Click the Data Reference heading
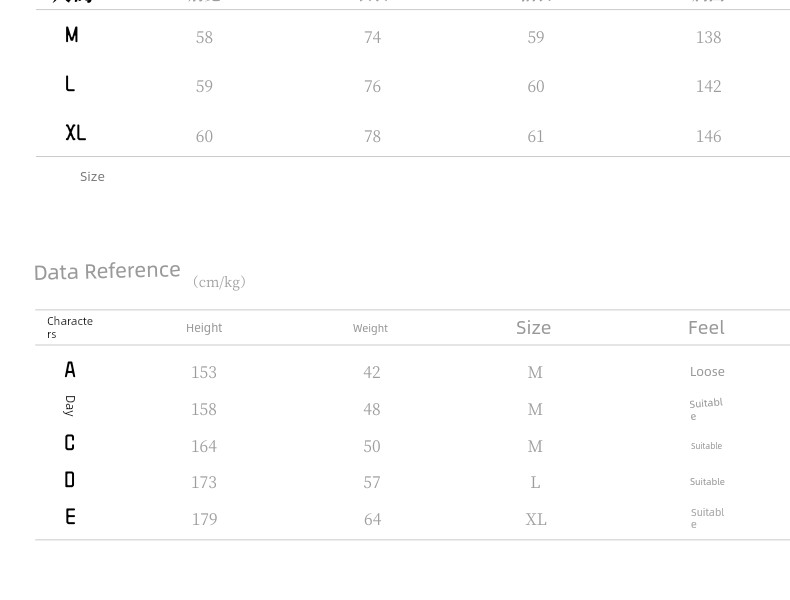The width and height of the screenshot is (790, 600). point(107,271)
